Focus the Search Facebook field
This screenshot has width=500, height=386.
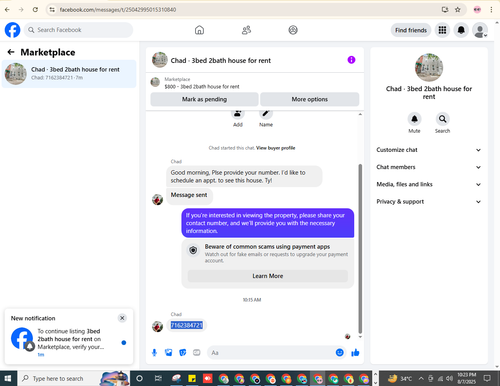click(x=78, y=30)
